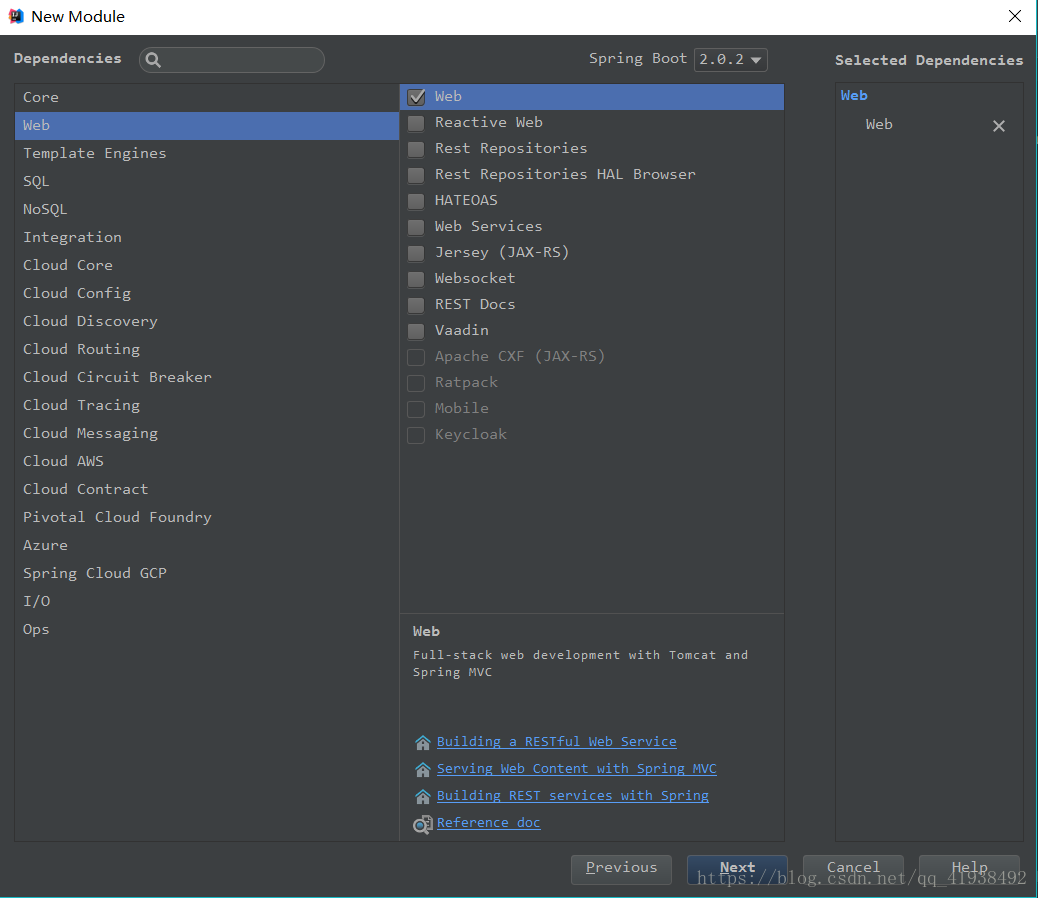Check Rest Repositories HAL Browser

point(416,175)
